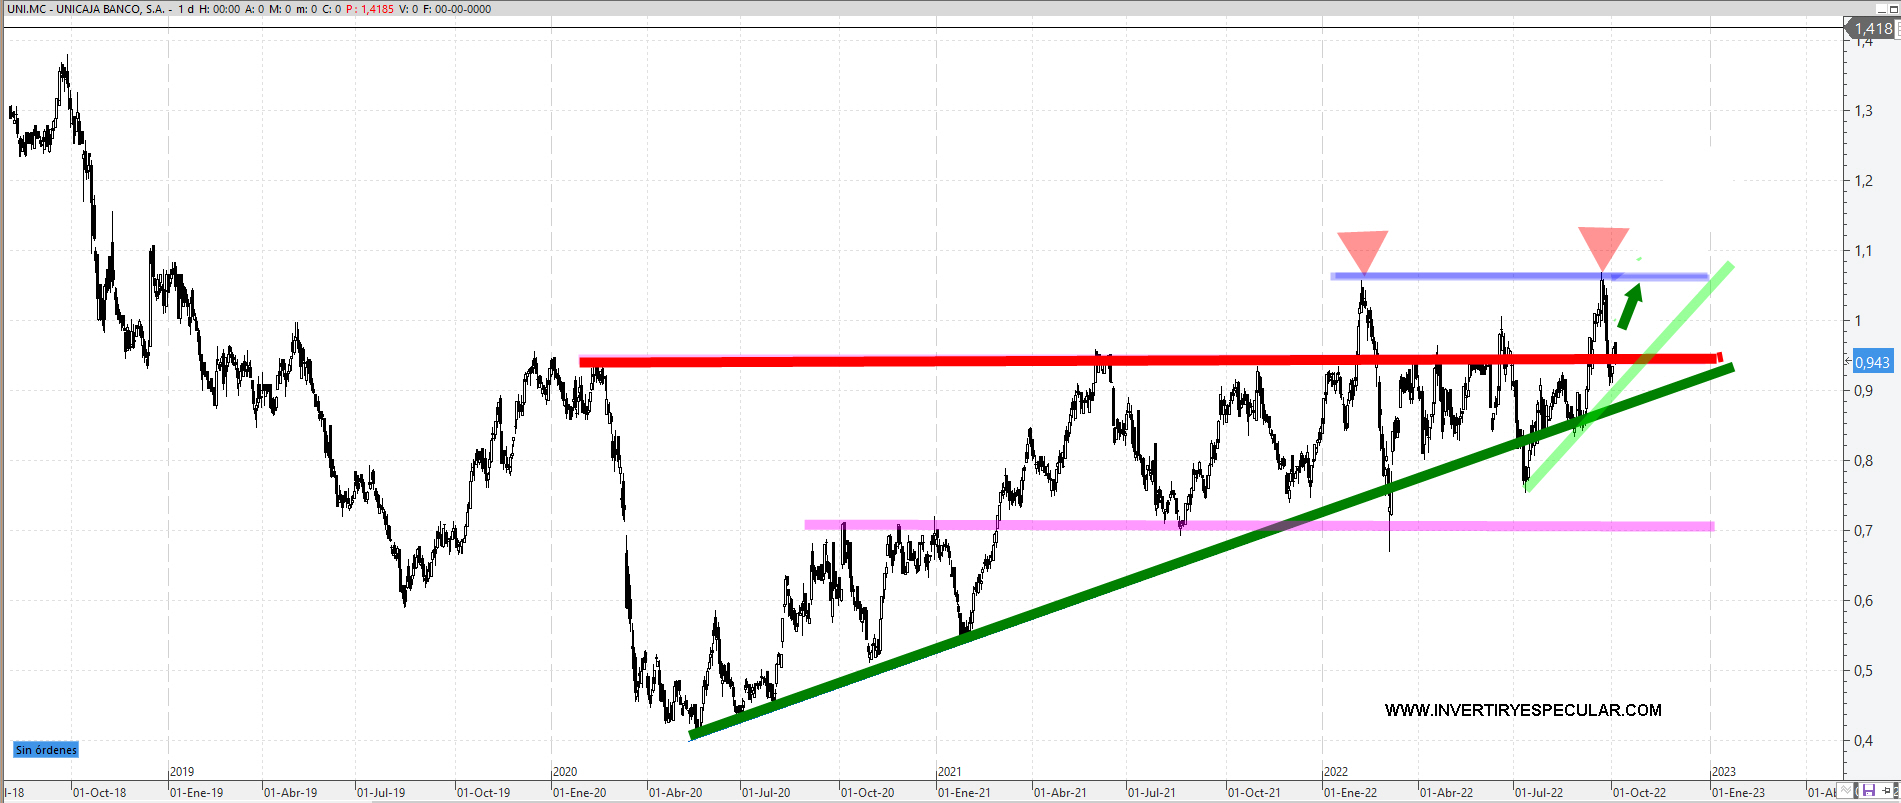This screenshot has width=1901, height=803.
Task: Click the right red triangle marker
Action: coord(1603,245)
